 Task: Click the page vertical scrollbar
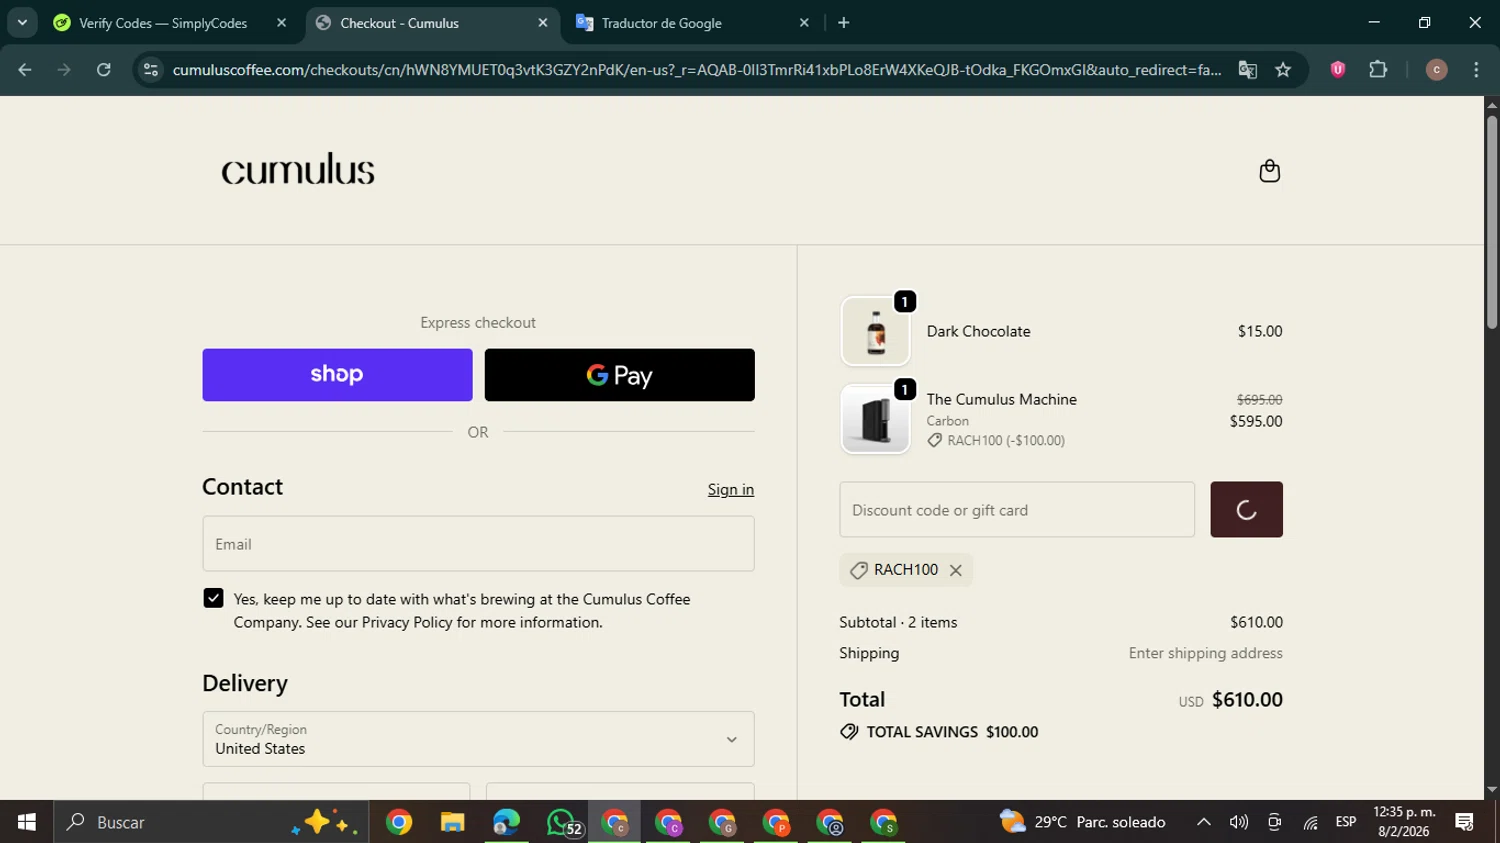(1491, 222)
